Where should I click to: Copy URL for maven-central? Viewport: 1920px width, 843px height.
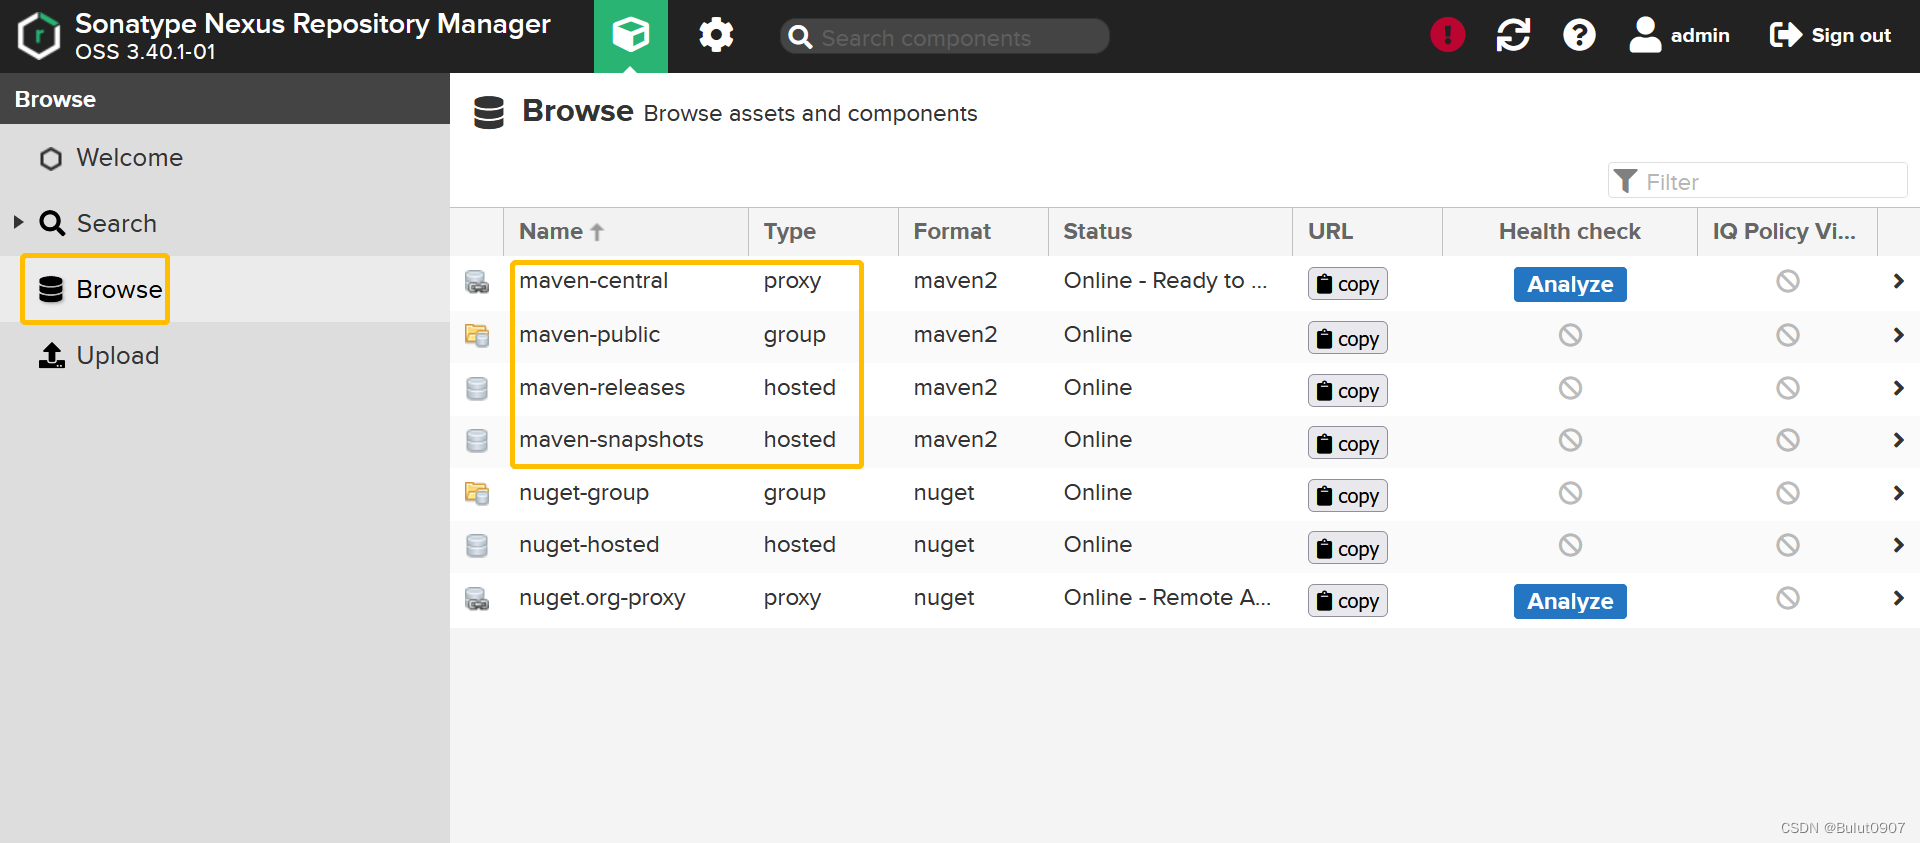pos(1347,284)
